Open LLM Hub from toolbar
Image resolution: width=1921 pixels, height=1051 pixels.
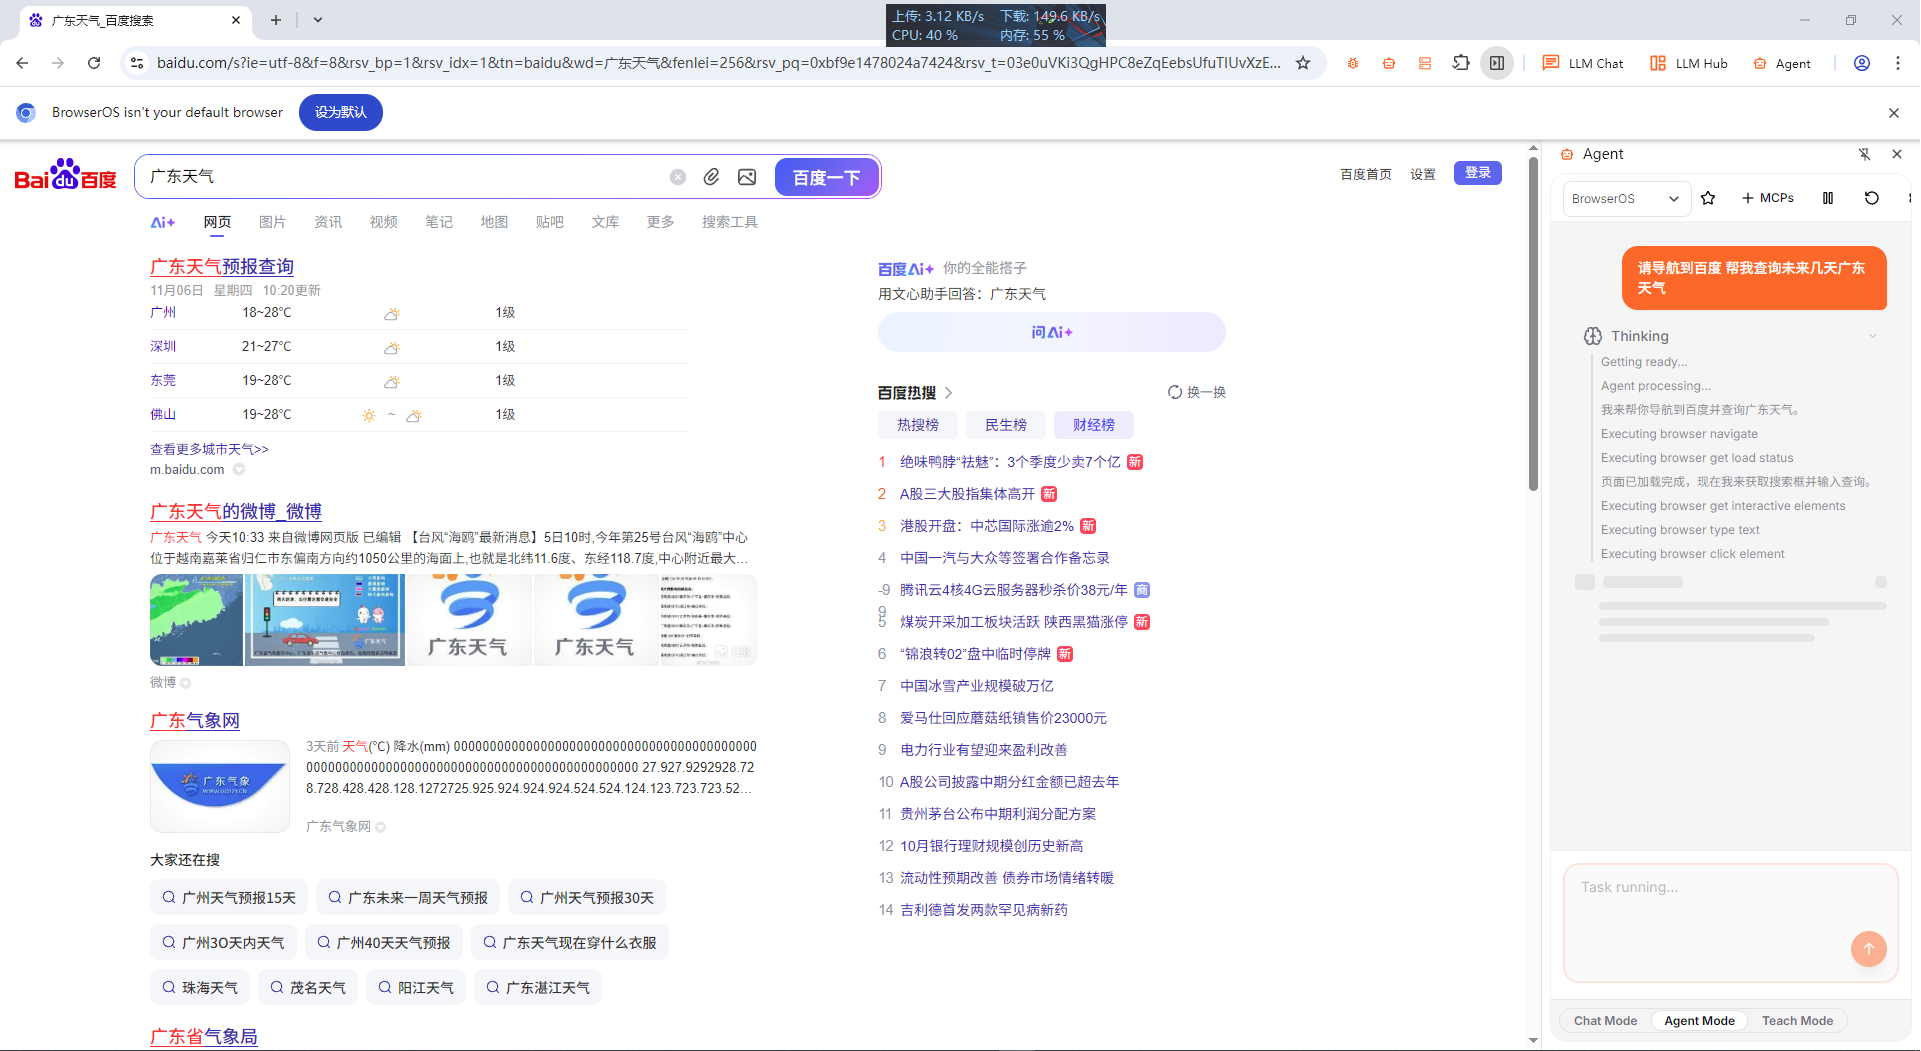[1689, 63]
